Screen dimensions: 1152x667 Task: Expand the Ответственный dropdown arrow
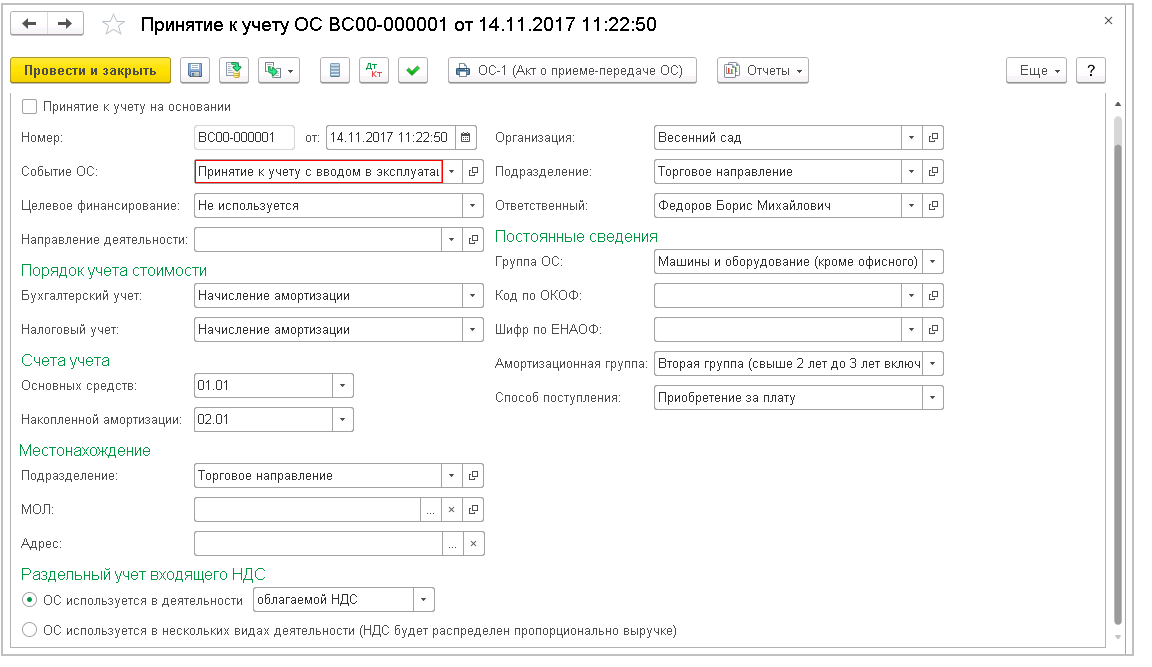coord(912,206)
